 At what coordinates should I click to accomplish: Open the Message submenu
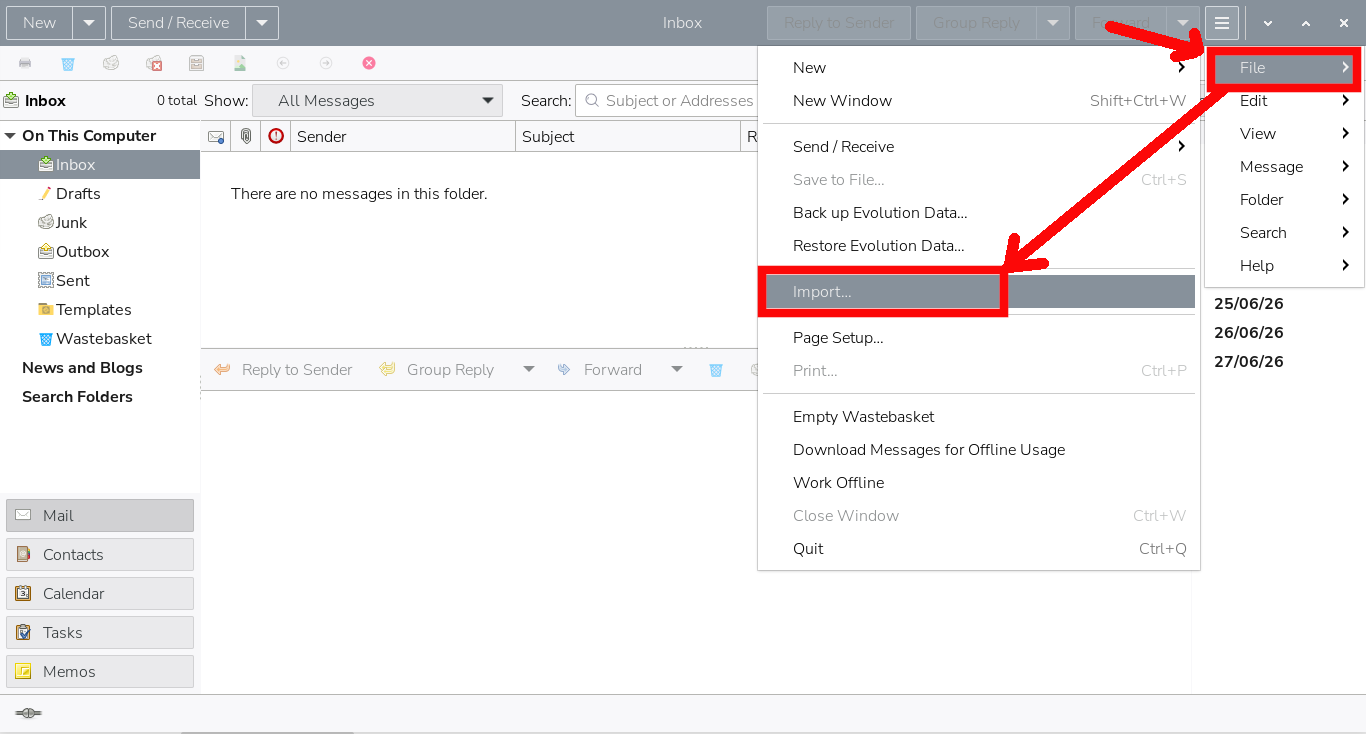pos(1284,167)
